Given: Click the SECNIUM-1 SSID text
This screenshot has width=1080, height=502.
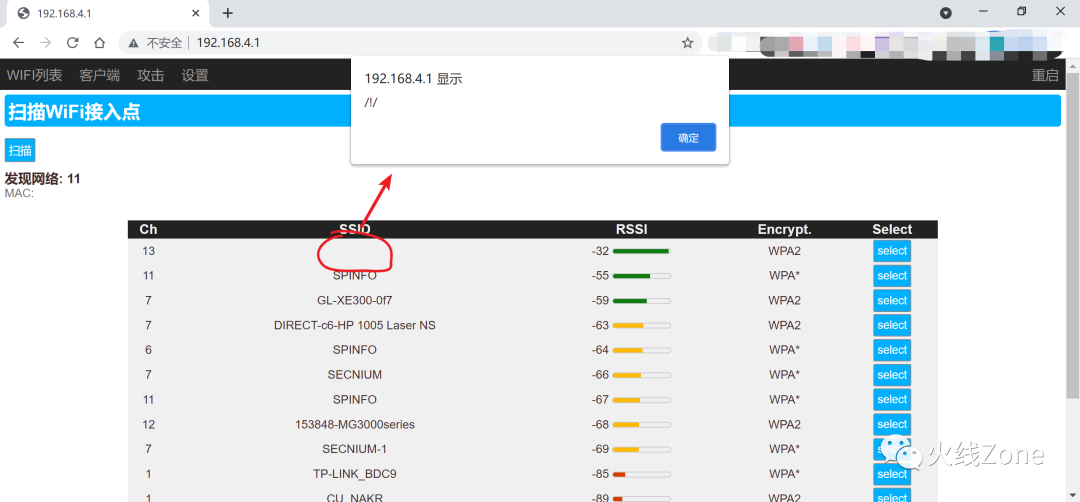Looking at the screenshot, I should point(355,449).
